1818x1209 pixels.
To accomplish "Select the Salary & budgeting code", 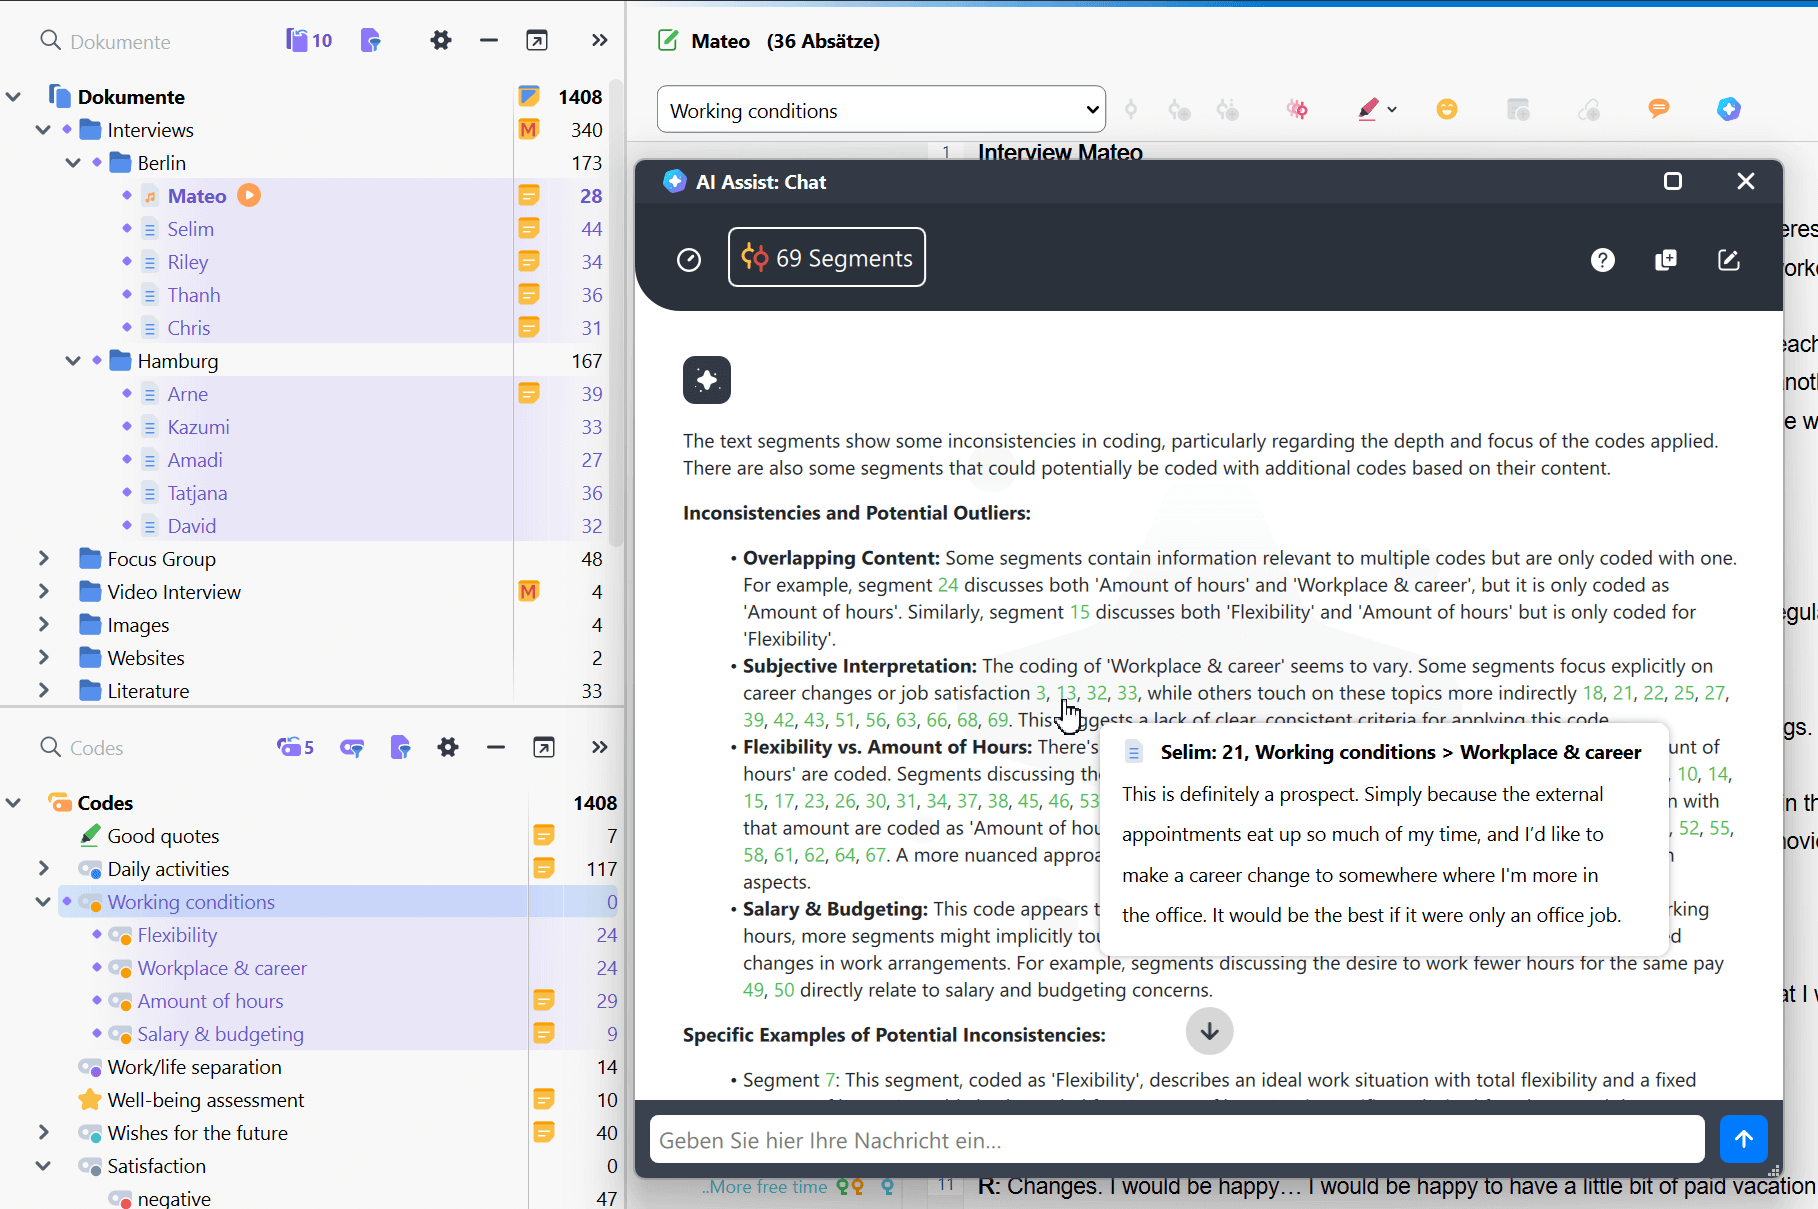I will 220,1034.
